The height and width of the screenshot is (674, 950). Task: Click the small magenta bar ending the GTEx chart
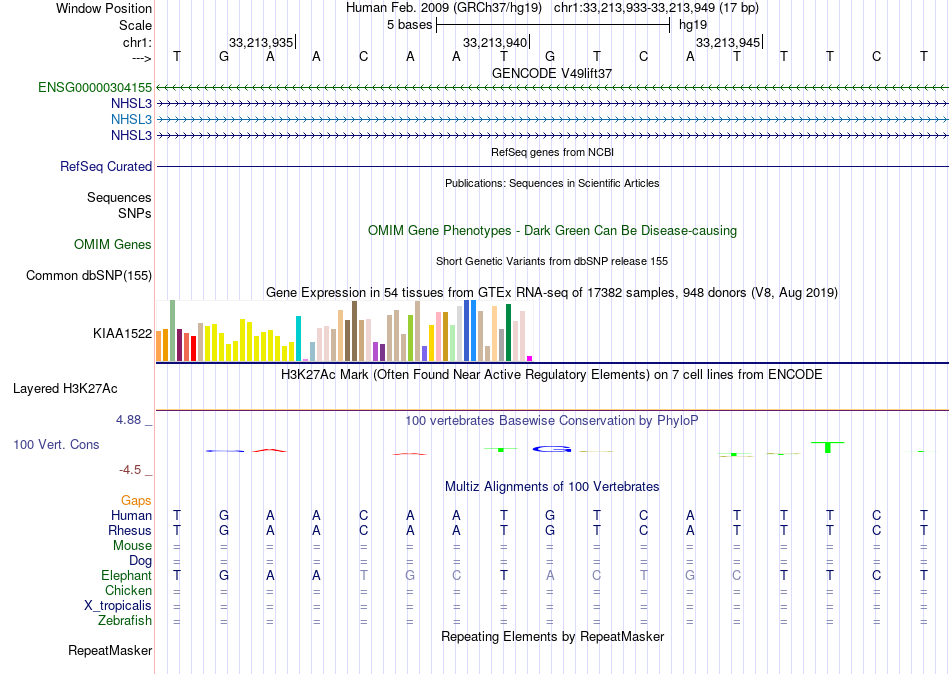point(530,359)
